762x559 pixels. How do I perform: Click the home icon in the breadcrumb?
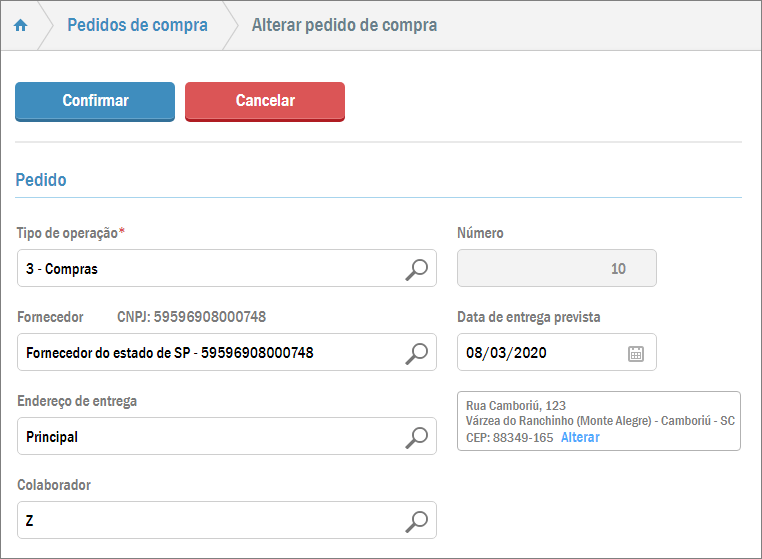(x=20, y=26)
